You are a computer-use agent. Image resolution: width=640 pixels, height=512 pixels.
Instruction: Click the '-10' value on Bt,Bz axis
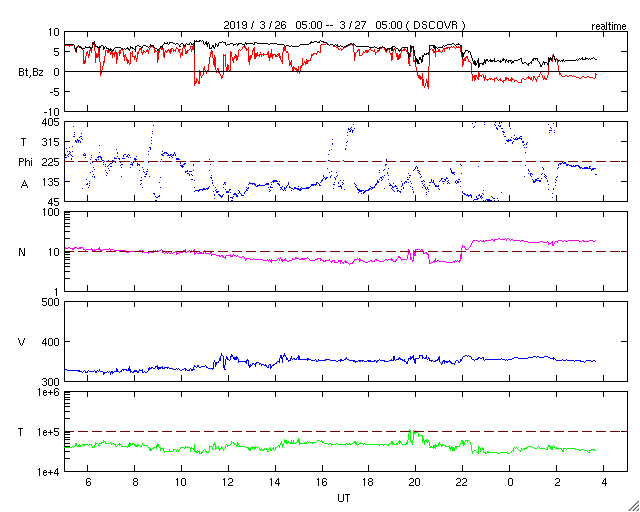(x=52, y=112)
